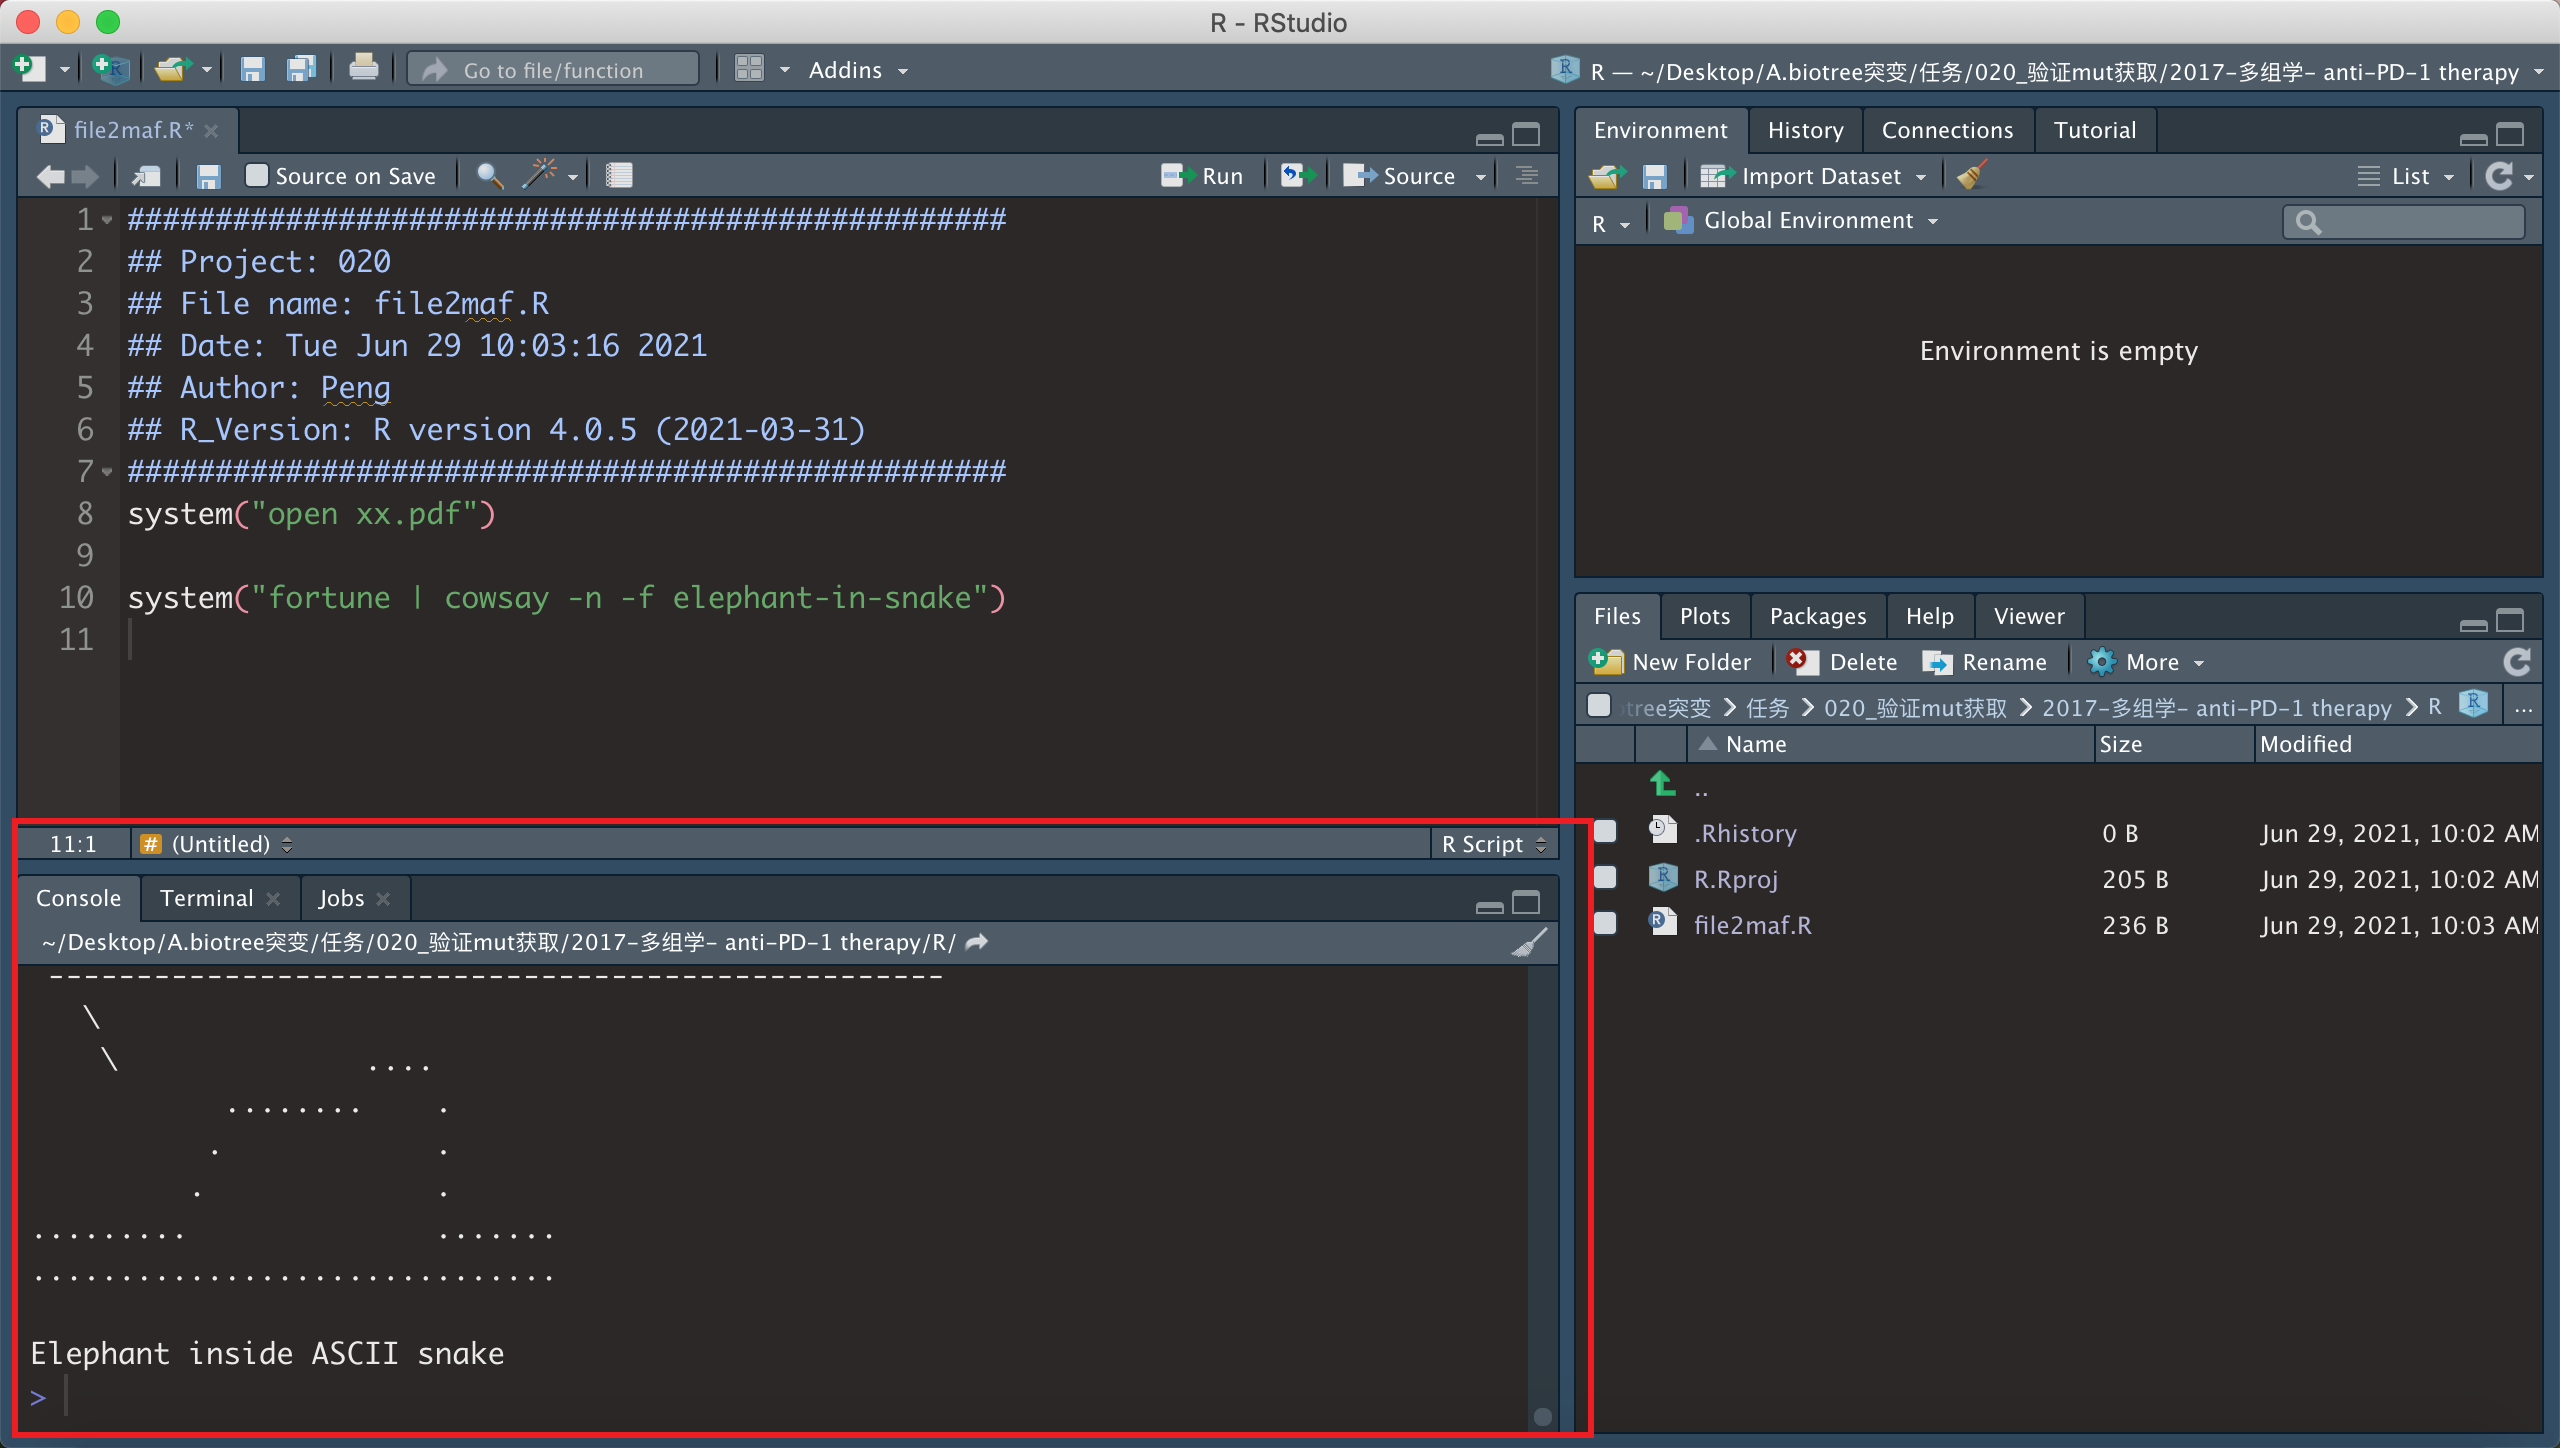Load workspace icon in Environment pane

1607,177
